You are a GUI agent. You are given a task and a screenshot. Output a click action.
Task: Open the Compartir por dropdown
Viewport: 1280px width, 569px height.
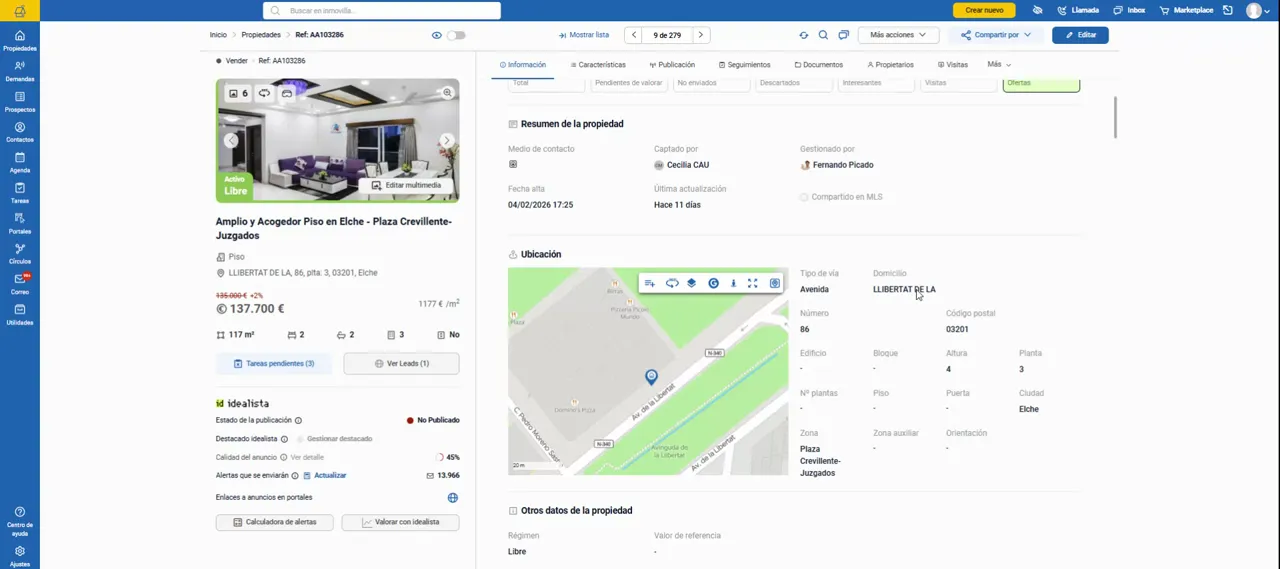[x=996, y=35]
